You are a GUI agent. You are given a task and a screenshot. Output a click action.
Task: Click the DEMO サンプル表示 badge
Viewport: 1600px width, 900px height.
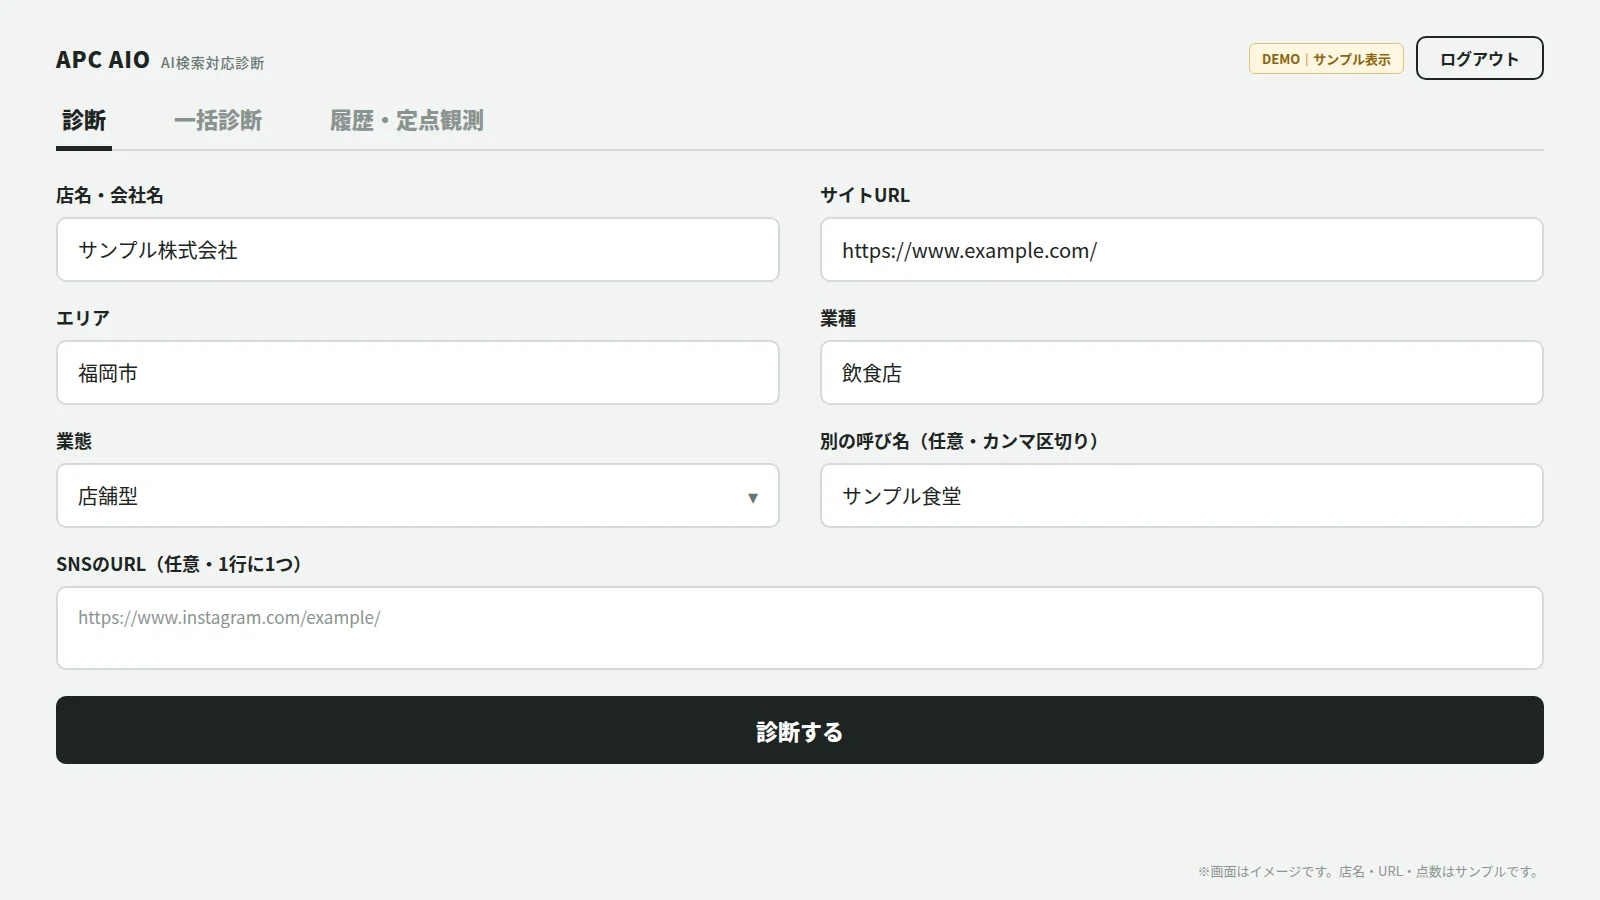click(1326, 59)
